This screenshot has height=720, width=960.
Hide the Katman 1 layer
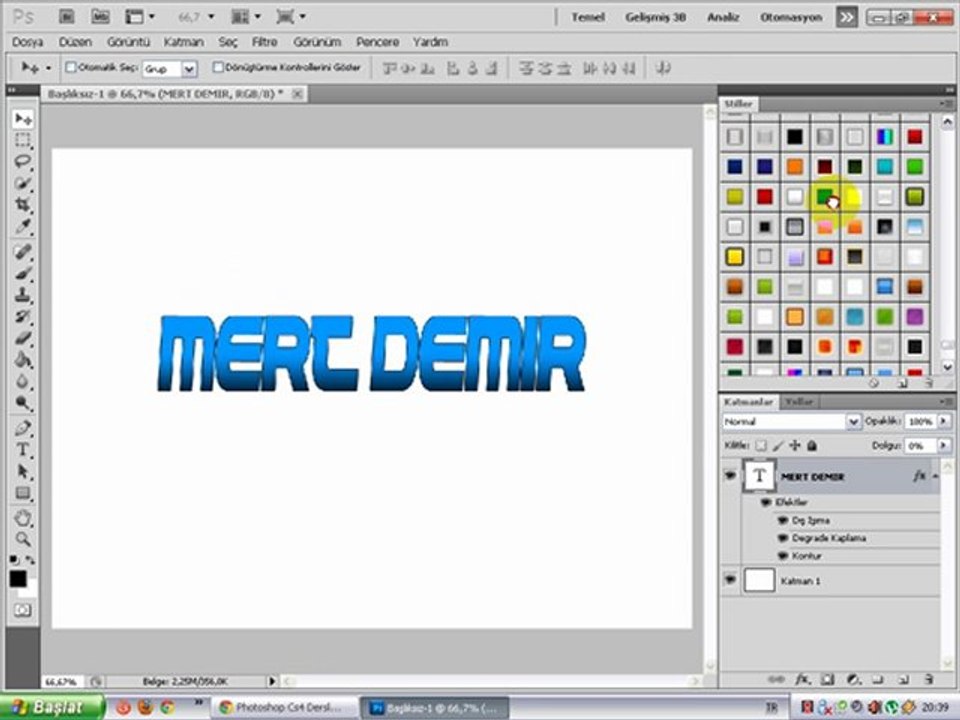coord(730,579)
